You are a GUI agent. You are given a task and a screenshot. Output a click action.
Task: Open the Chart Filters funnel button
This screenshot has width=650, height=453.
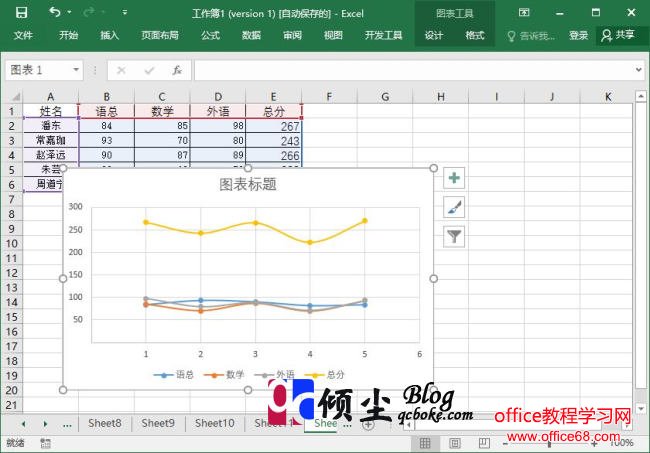454,237
